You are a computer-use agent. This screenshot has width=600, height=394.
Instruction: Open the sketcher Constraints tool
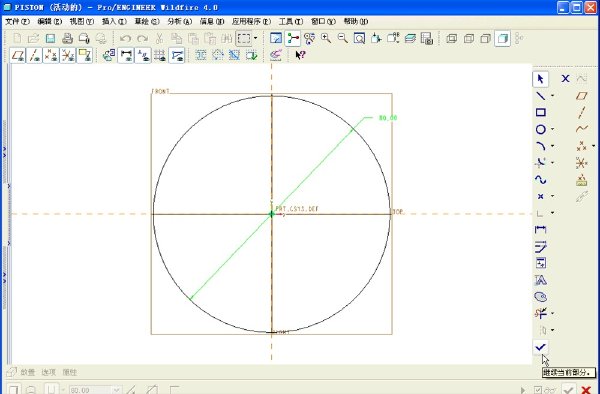click(x=540, y=263)
